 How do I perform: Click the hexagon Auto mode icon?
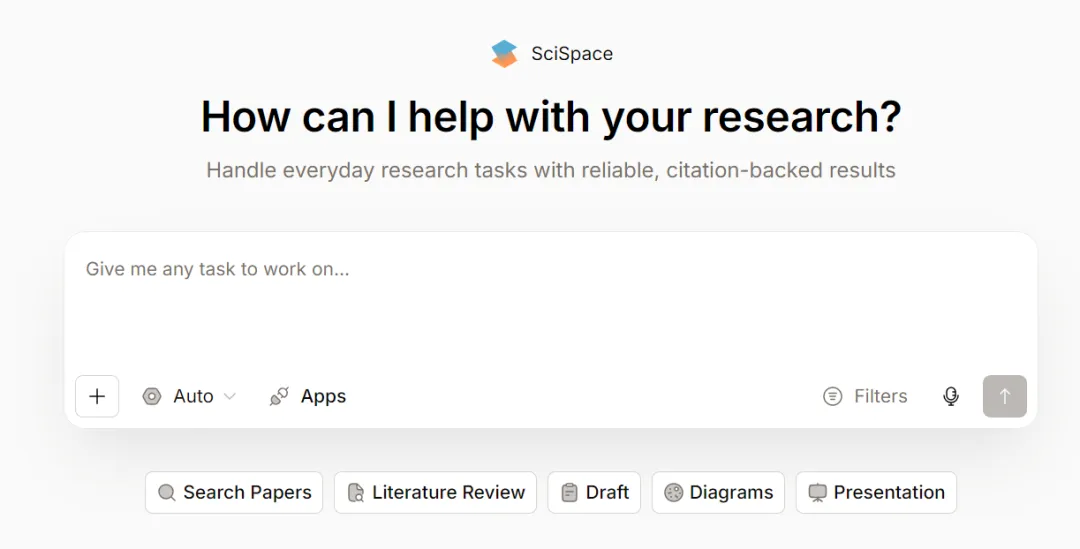point(152,396)
